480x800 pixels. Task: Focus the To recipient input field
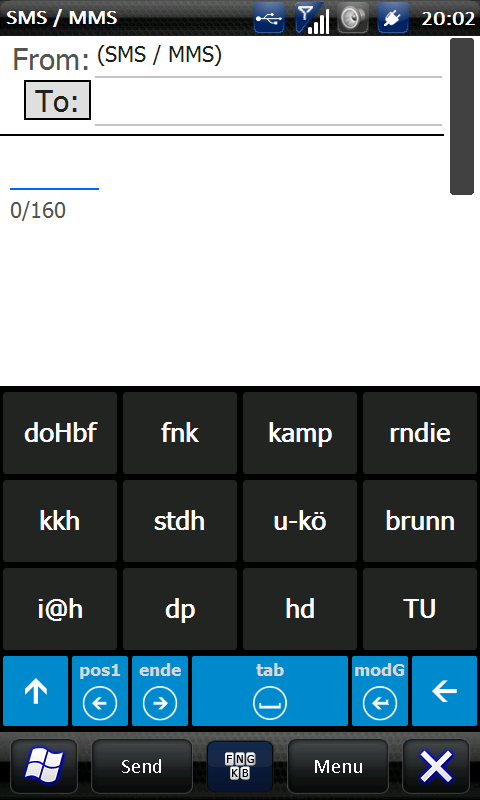point(268,102)
